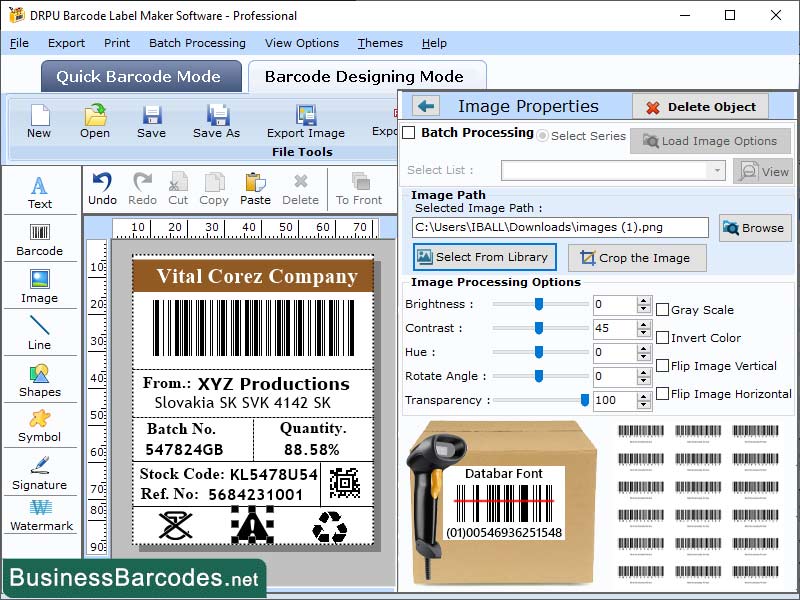Image resolution: width=800 pixels, height=600 pixels.
Task: Switch to Quick Barcode Mode tab
Action: pos(140,76)
